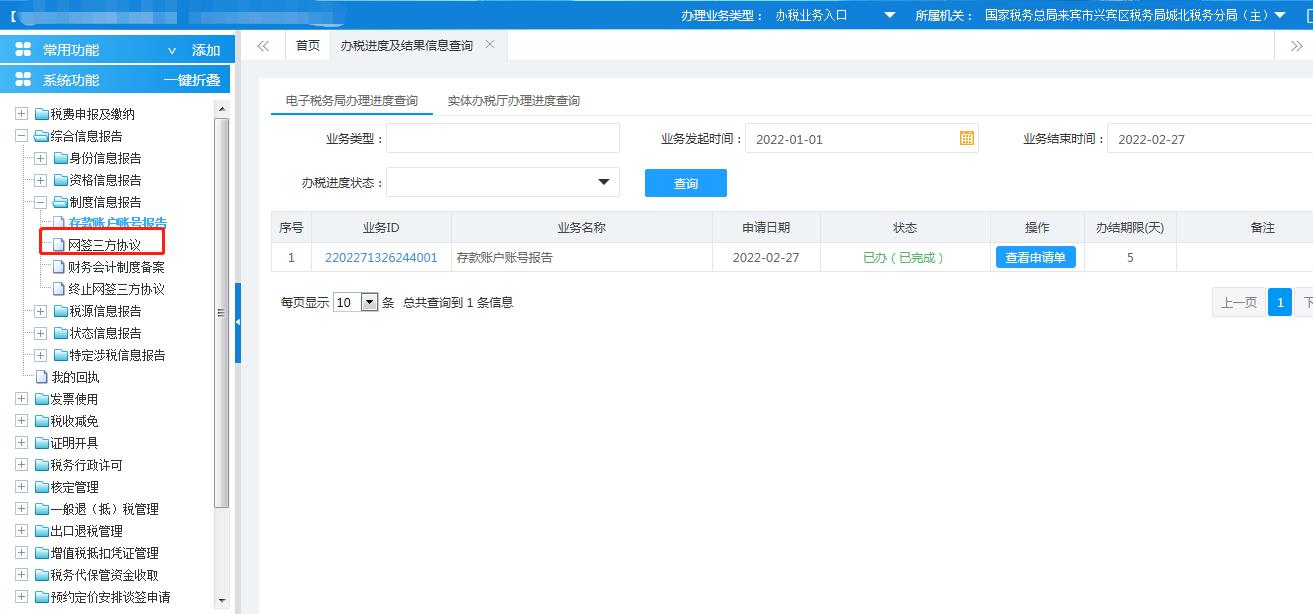Click inside the 业务类型 input field

pyautogui.click(x=503, y=138)
